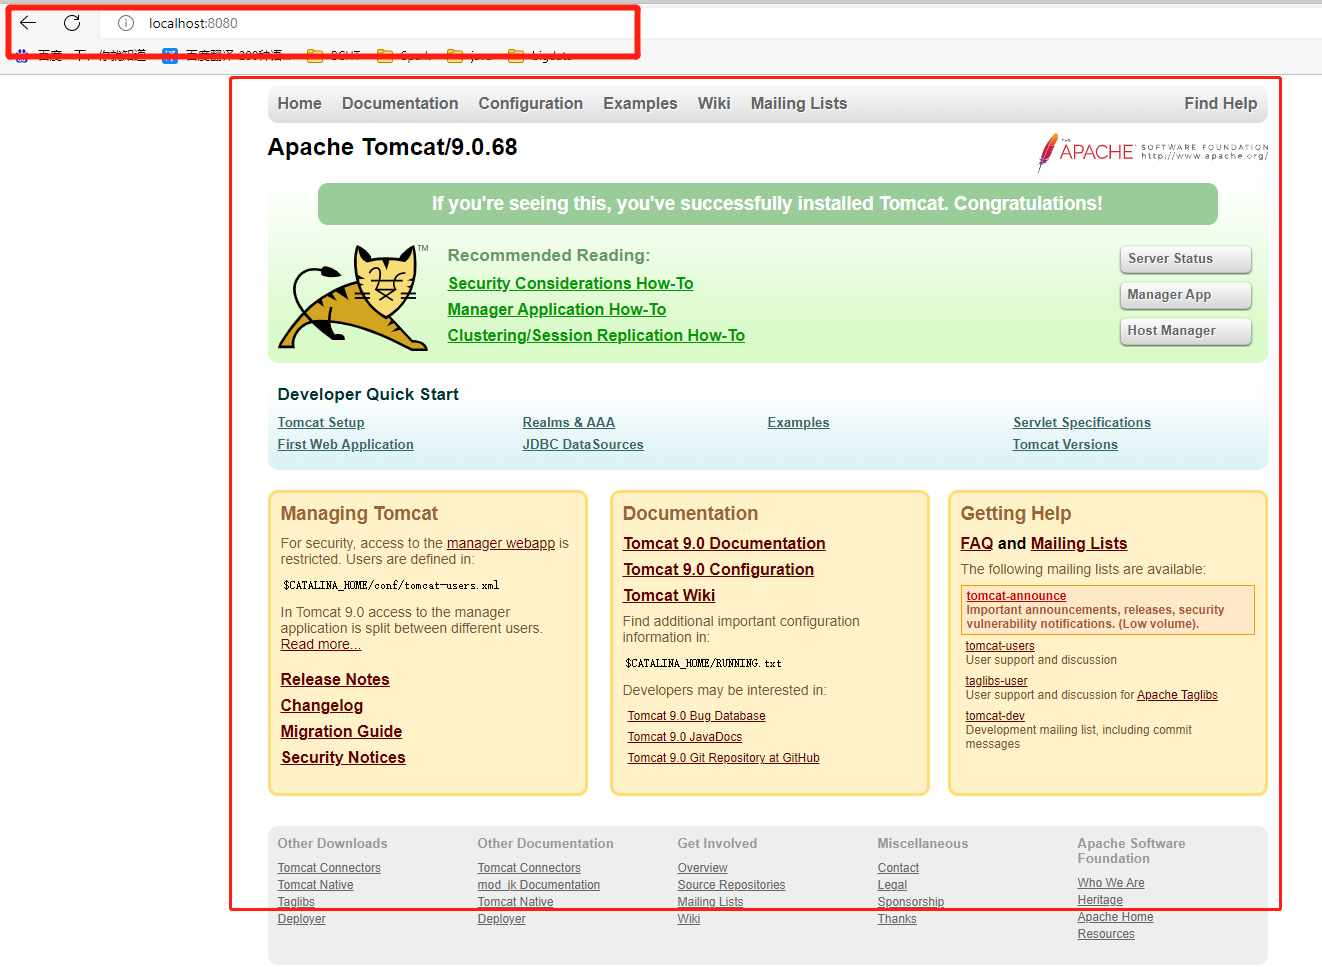Open Source Repositories link
1322x967 pixels.
click(x=732, y=885)
